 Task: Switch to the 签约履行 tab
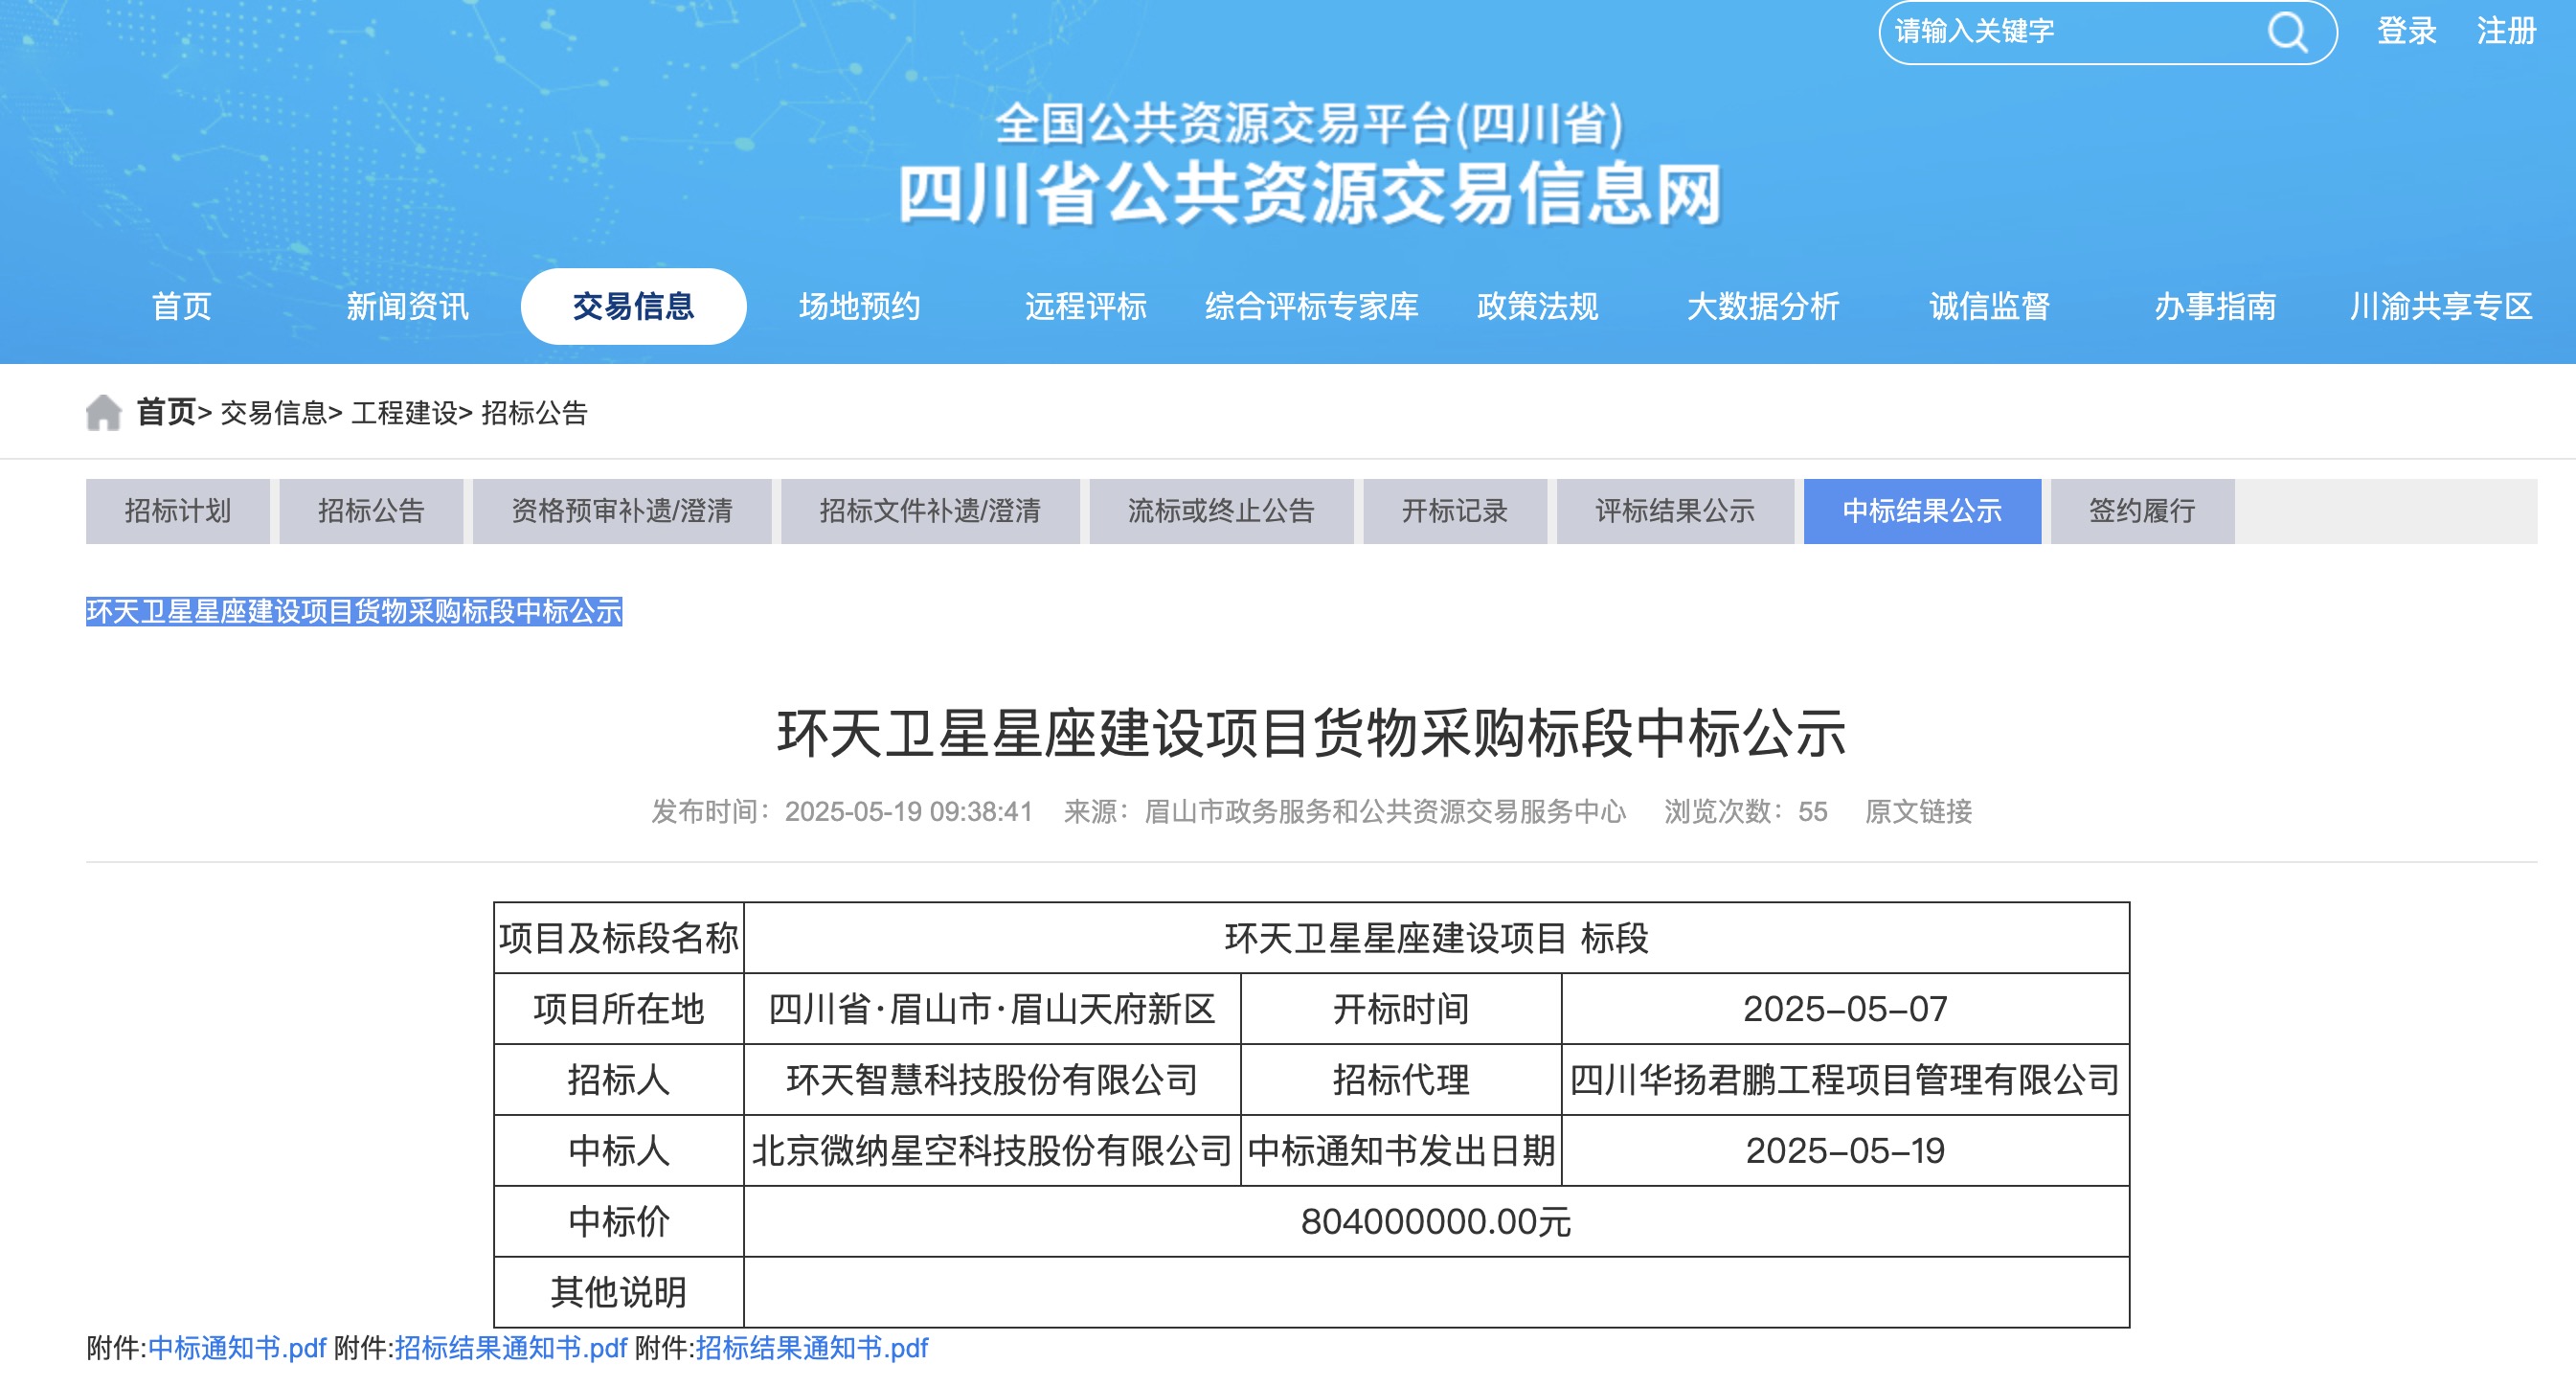coord(2142,511)
